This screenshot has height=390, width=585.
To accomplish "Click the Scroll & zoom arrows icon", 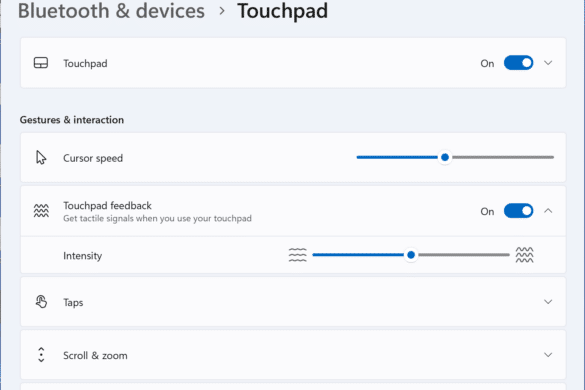I will pos(41,355).
